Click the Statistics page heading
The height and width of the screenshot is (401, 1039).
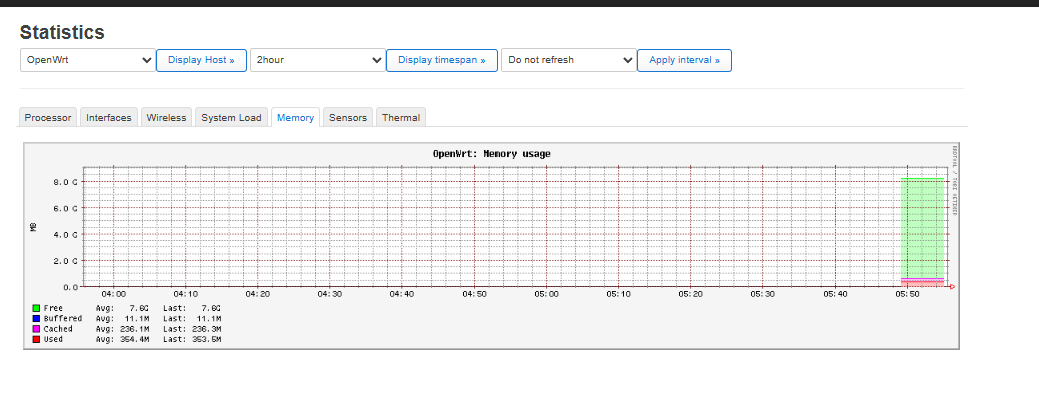tap(62, 33)
